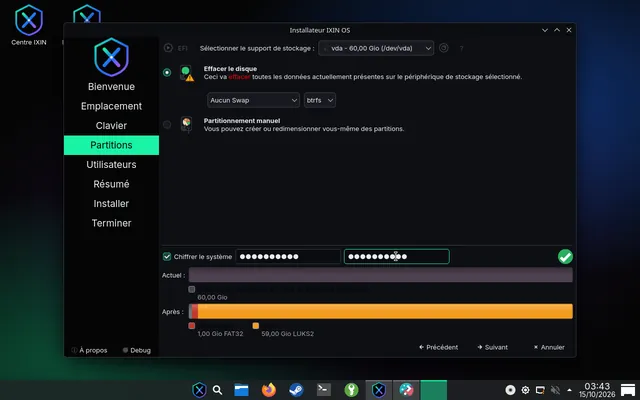This screenshot has width=640, height=400.
Task: Click the Actuel disk layout bar
Action: click(x=380, y=275)
